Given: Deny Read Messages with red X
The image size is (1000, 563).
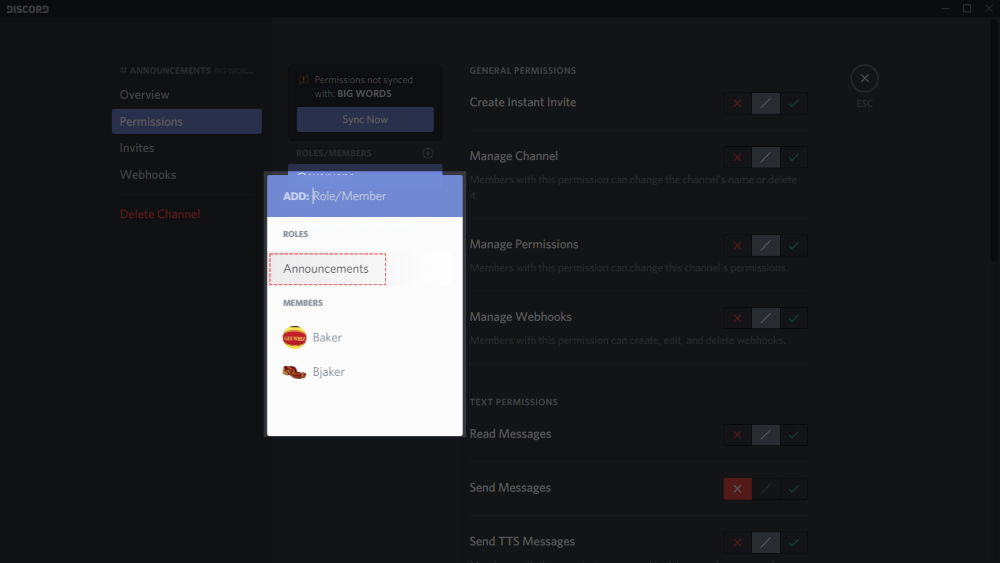Looking at the screenshot, I should [737, 435].
